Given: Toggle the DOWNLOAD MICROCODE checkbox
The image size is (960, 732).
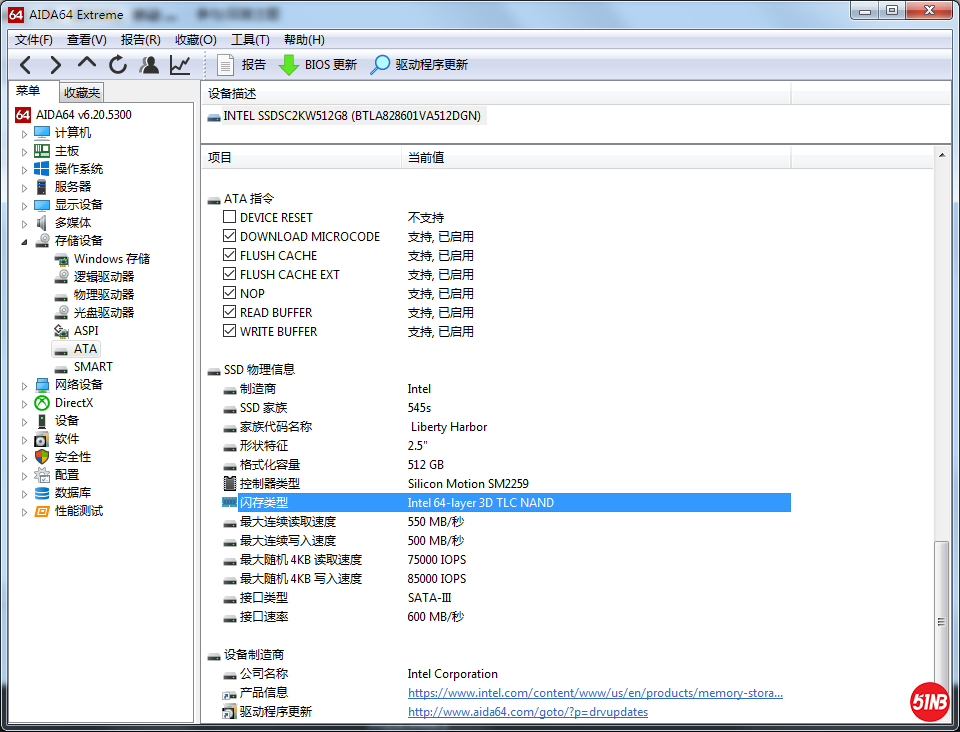Looking at the screenshot, I should point(230,236).
